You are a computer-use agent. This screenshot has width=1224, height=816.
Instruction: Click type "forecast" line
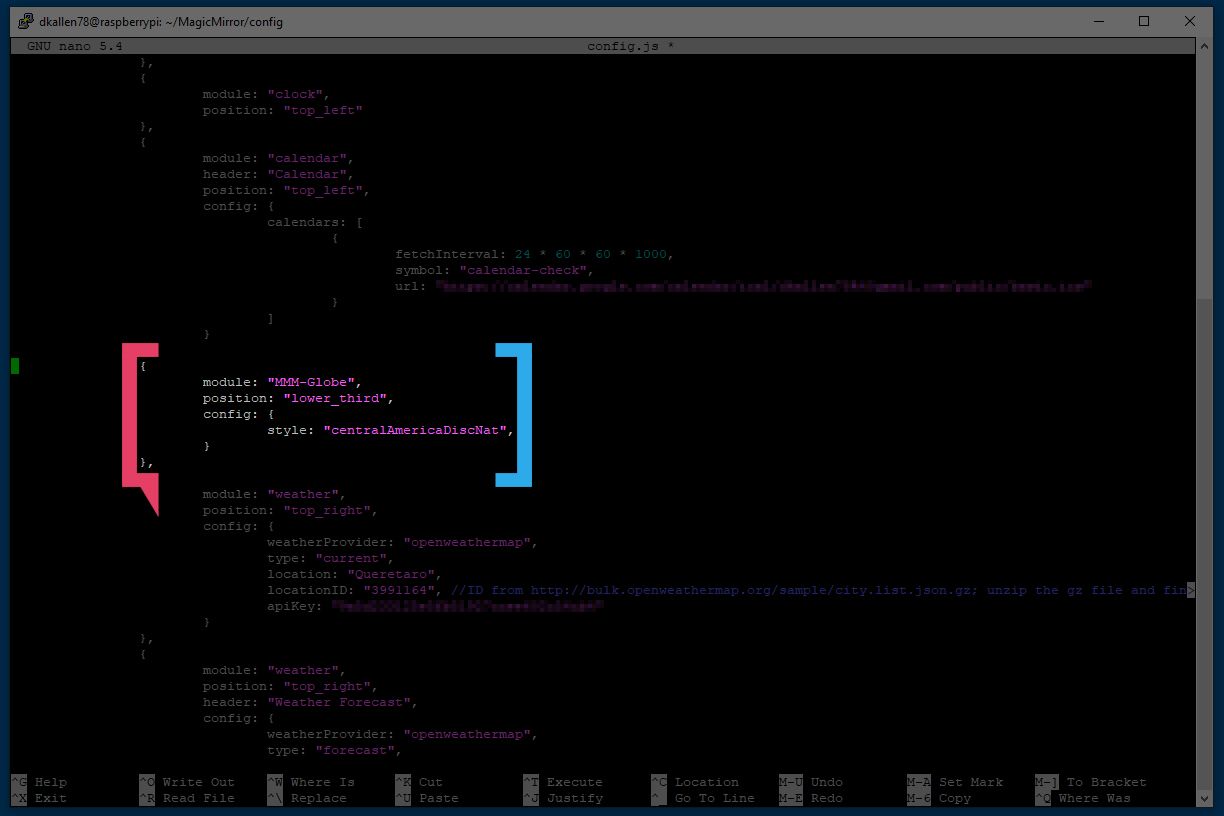click(333, 750)
